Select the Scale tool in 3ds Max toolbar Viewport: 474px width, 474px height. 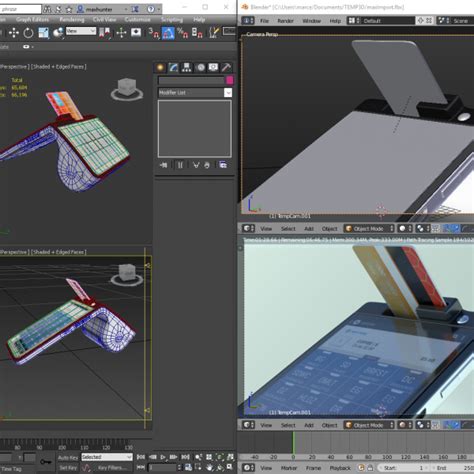tap(43, 33)
